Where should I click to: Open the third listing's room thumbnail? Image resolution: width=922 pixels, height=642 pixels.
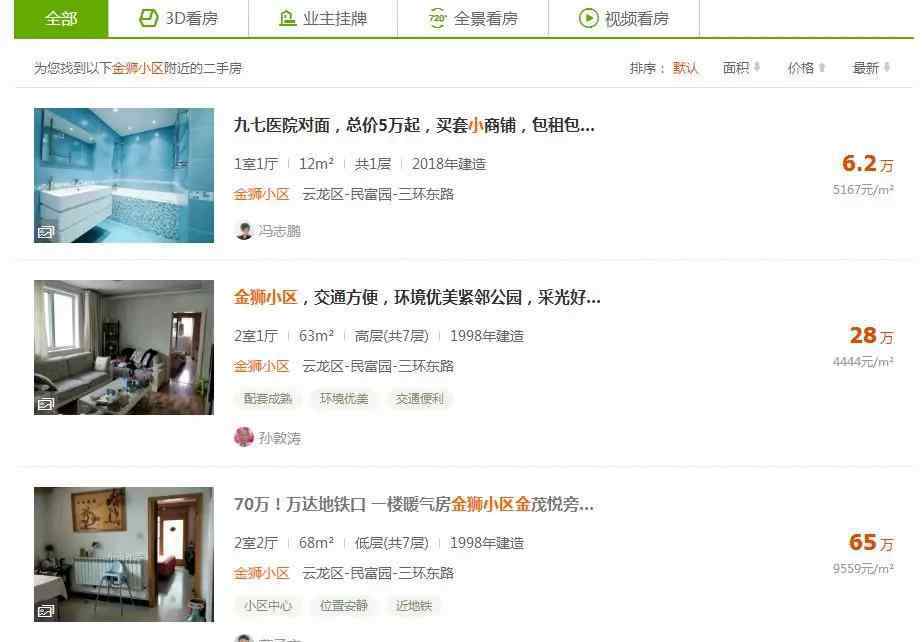point(124,554)
